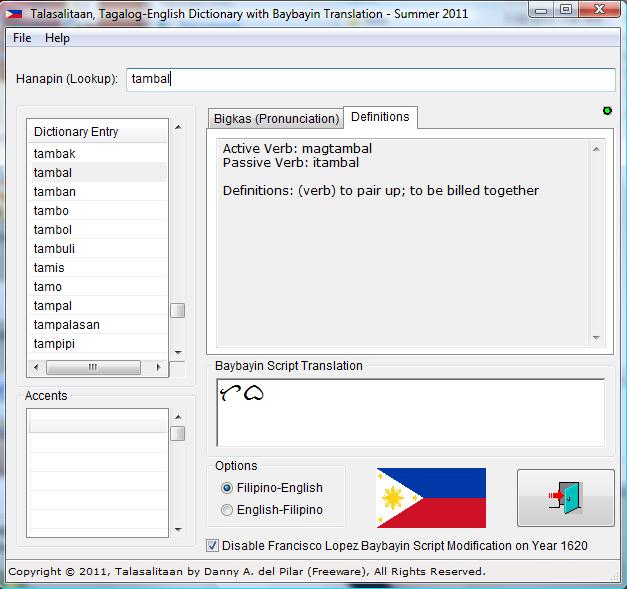627x589 pixels.
Task: Select 'tambol' in the dictionary list
Action: tap(98, 230)
